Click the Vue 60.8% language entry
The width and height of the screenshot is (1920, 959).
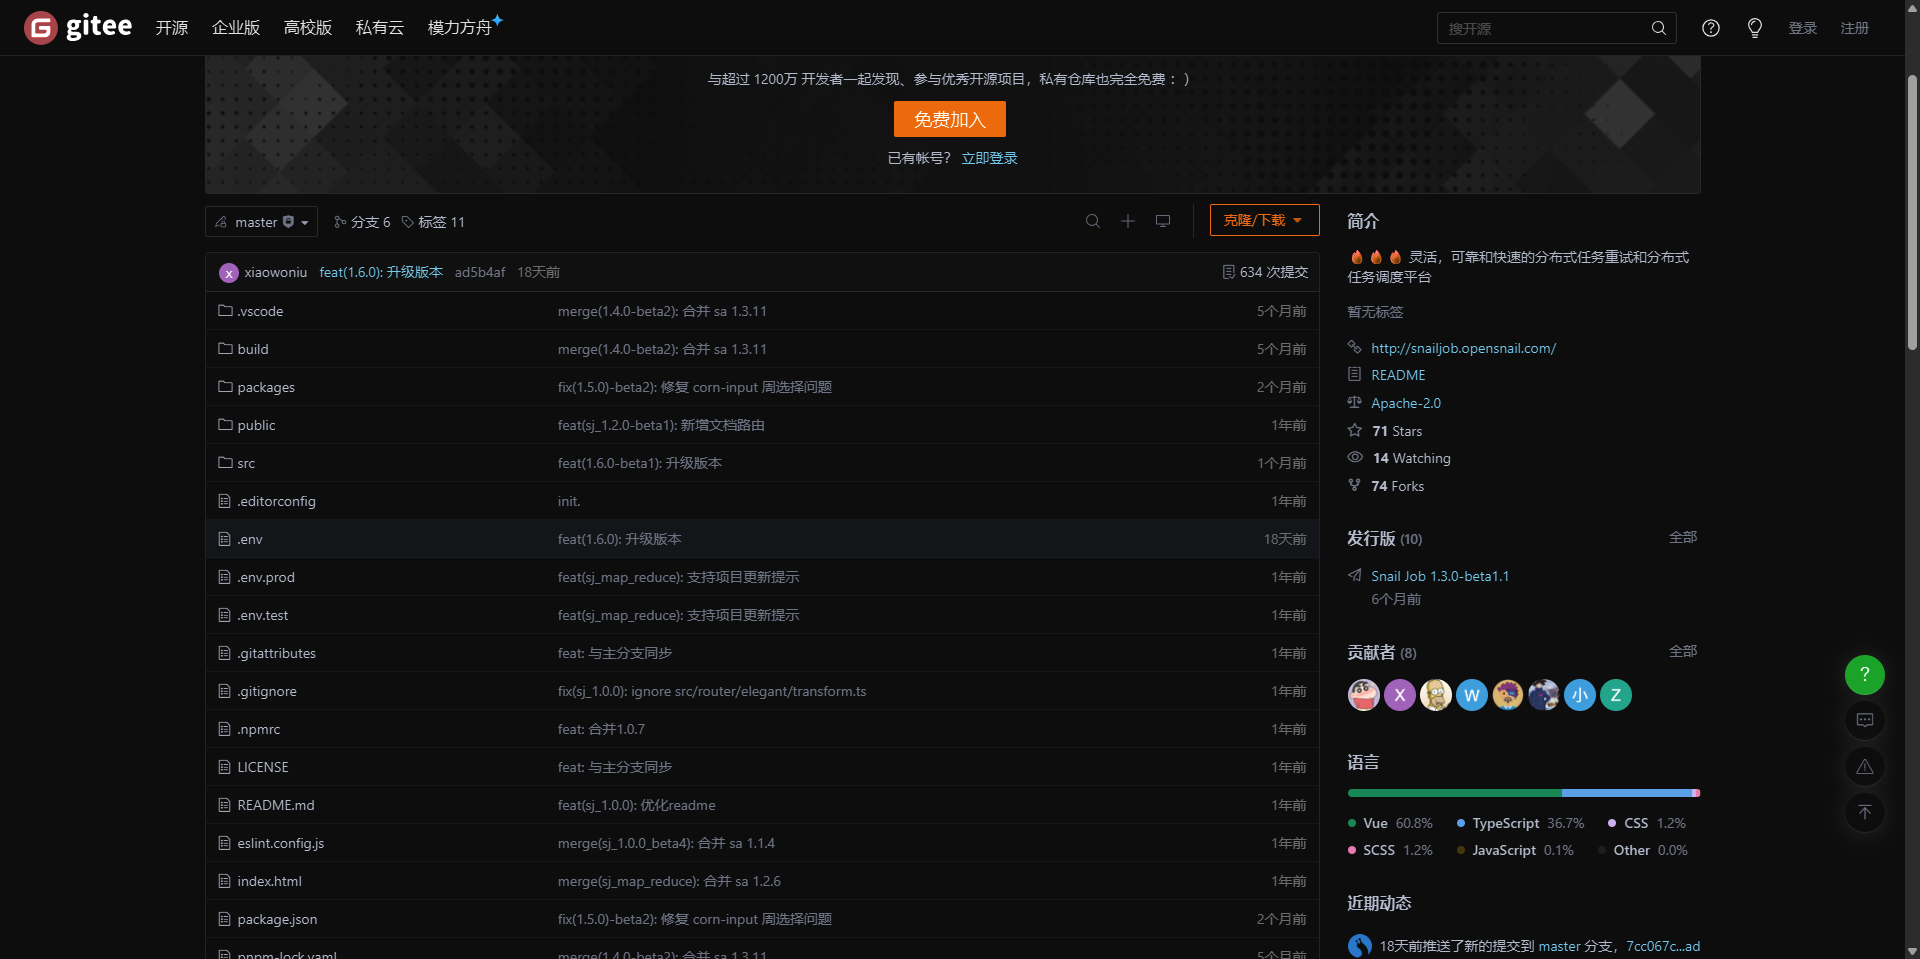point(1391,823)
